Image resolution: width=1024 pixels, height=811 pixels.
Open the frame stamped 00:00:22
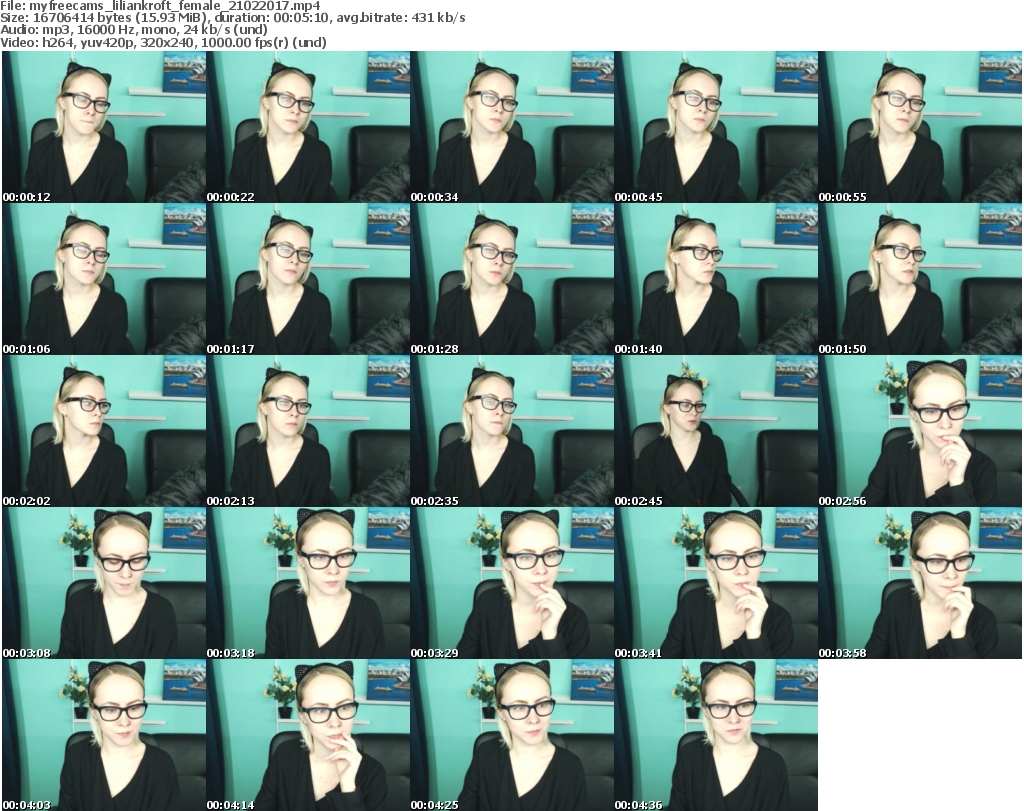coord(308,127)
